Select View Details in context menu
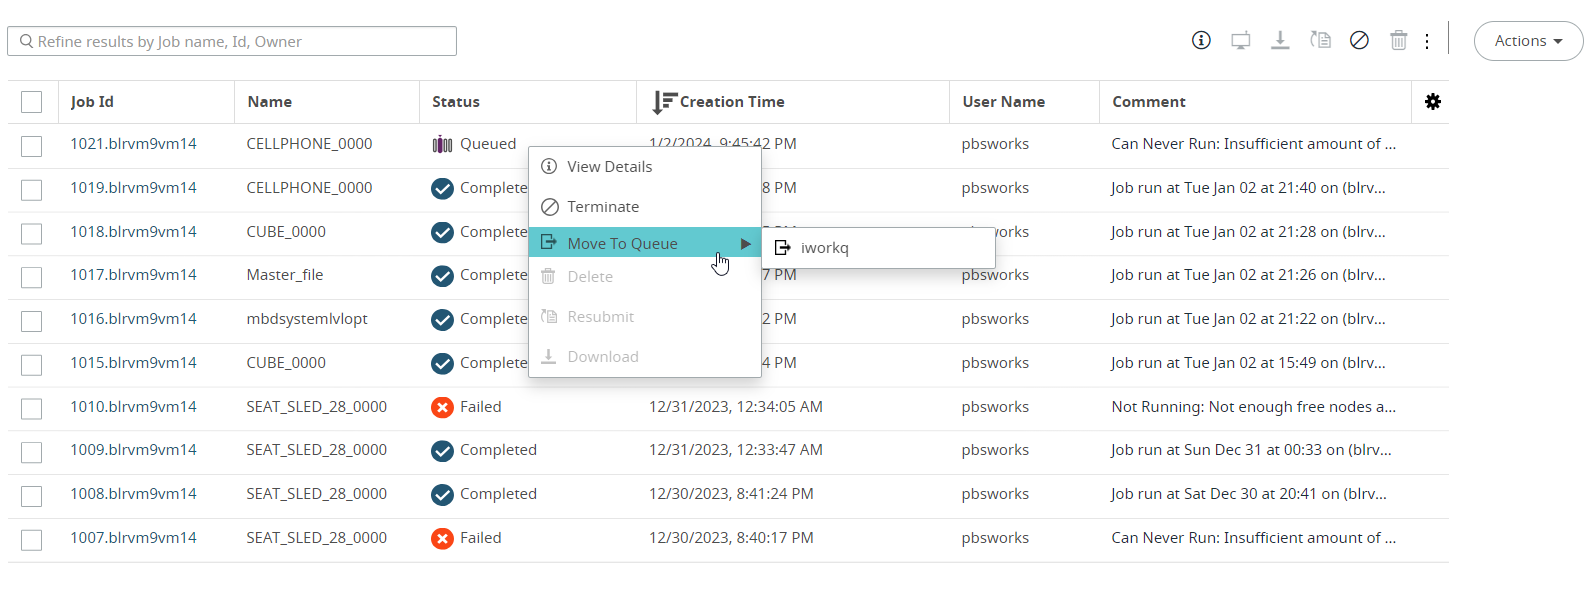 (609, 167)
